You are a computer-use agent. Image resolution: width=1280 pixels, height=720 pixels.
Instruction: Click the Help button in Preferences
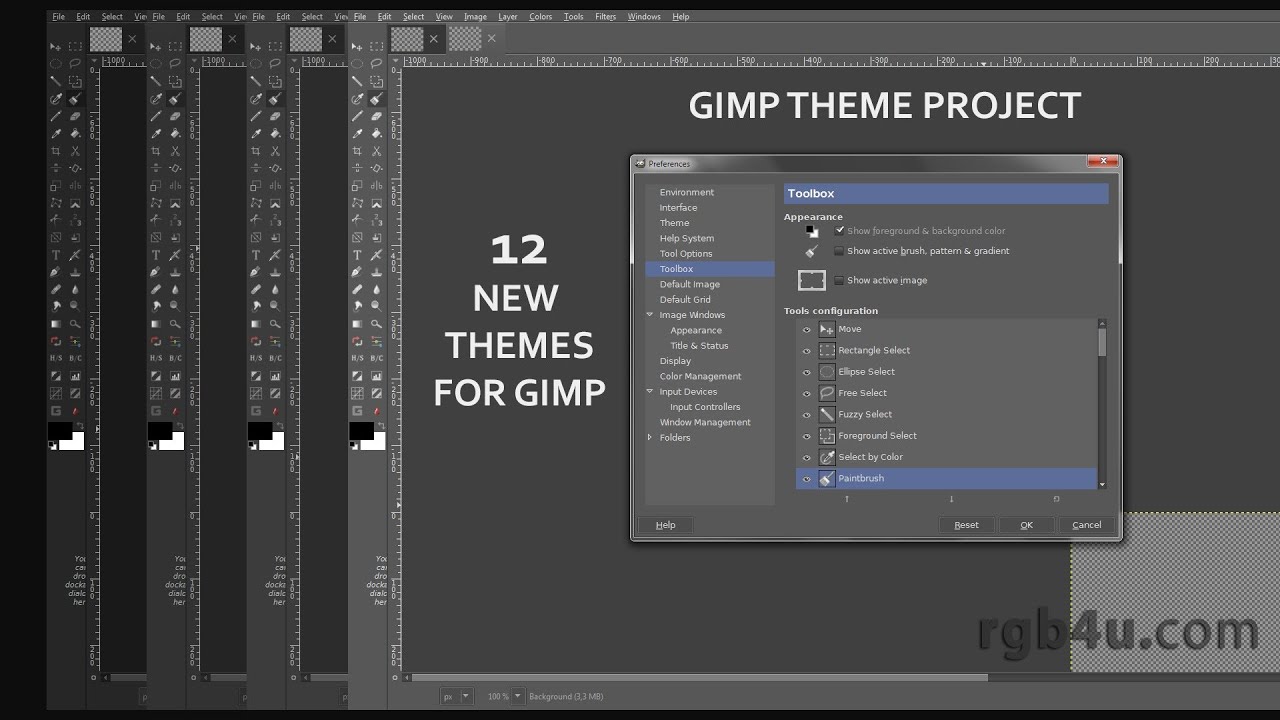click(x=665, y=525)
